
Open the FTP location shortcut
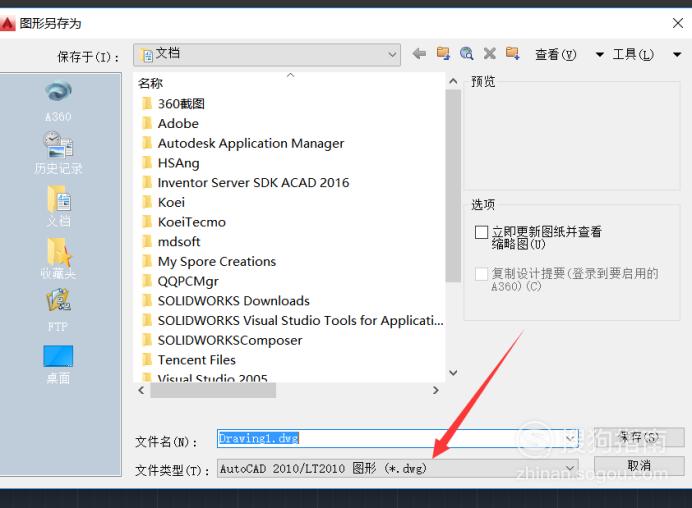58,310
